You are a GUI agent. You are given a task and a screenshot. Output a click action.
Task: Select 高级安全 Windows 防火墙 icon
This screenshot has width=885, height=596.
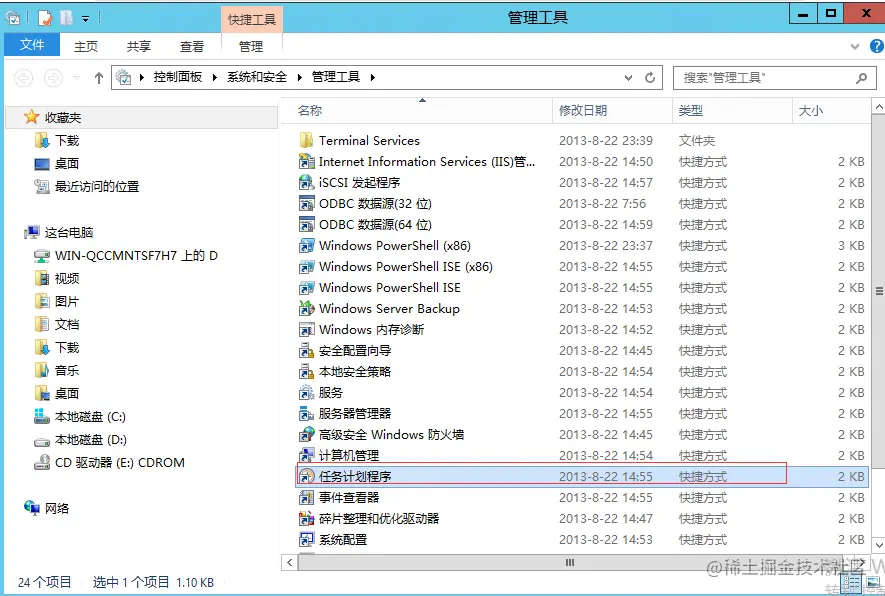(x=306, y=435)
